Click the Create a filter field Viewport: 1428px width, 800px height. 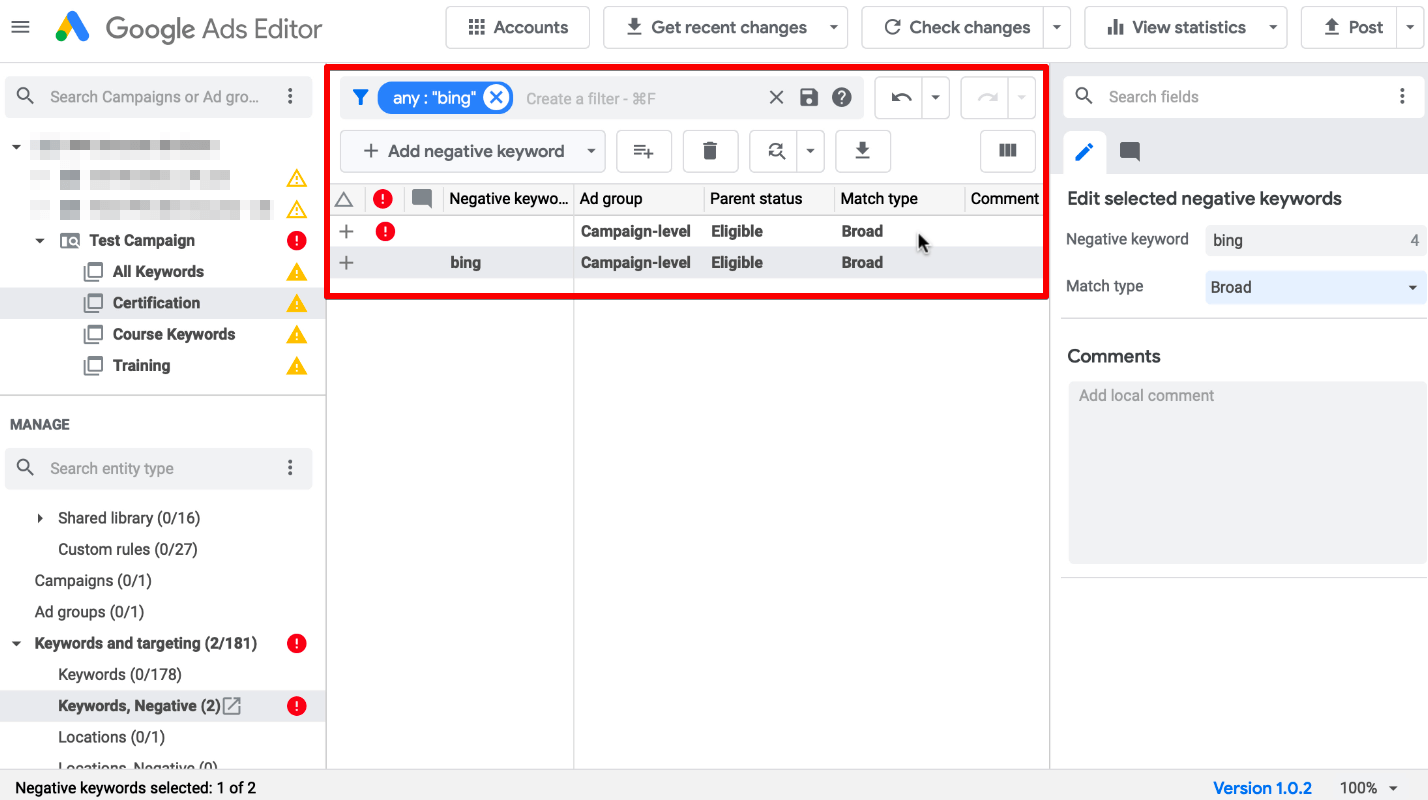tap(640, 98)
